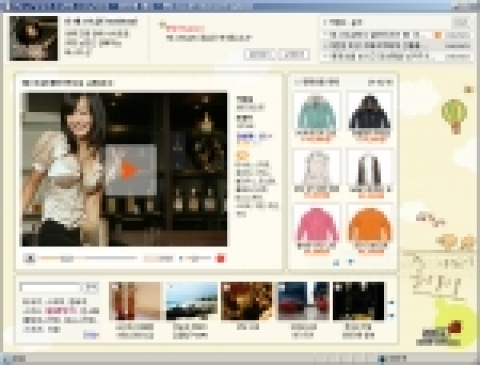
Task: Click the orange play button over the video
Action: [131, 170]
